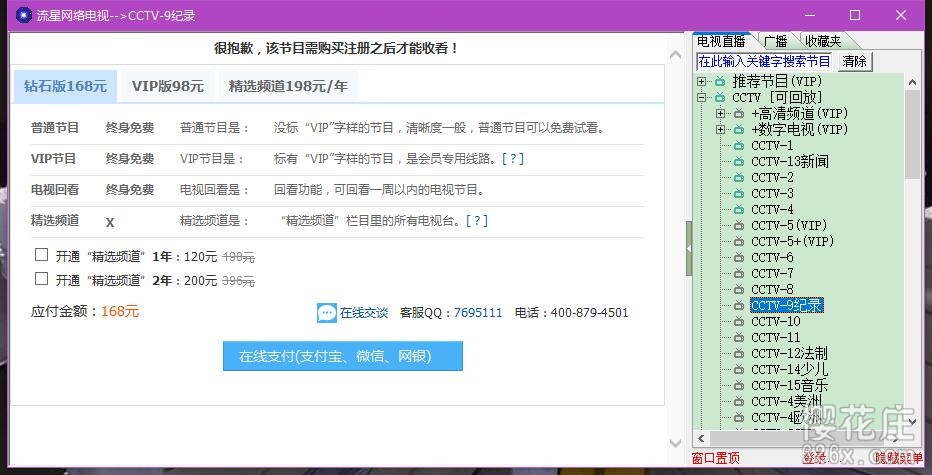Expand the +数字电视(VIP) node
Screen dimensions: 932x475
point(721,129)
